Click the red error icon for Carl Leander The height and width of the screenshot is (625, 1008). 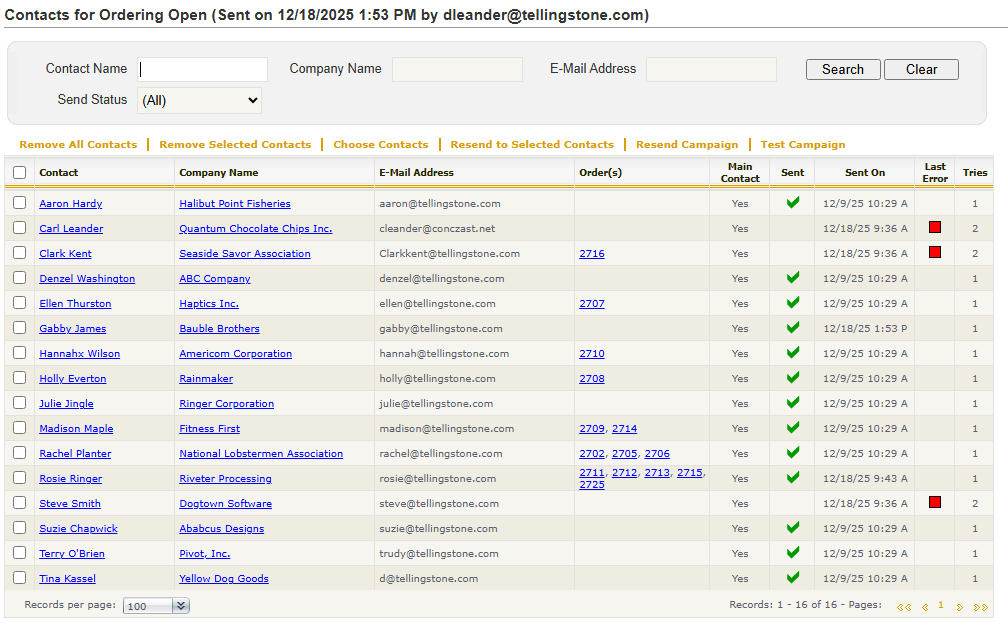pyautogui.click(x=935, y=228)
